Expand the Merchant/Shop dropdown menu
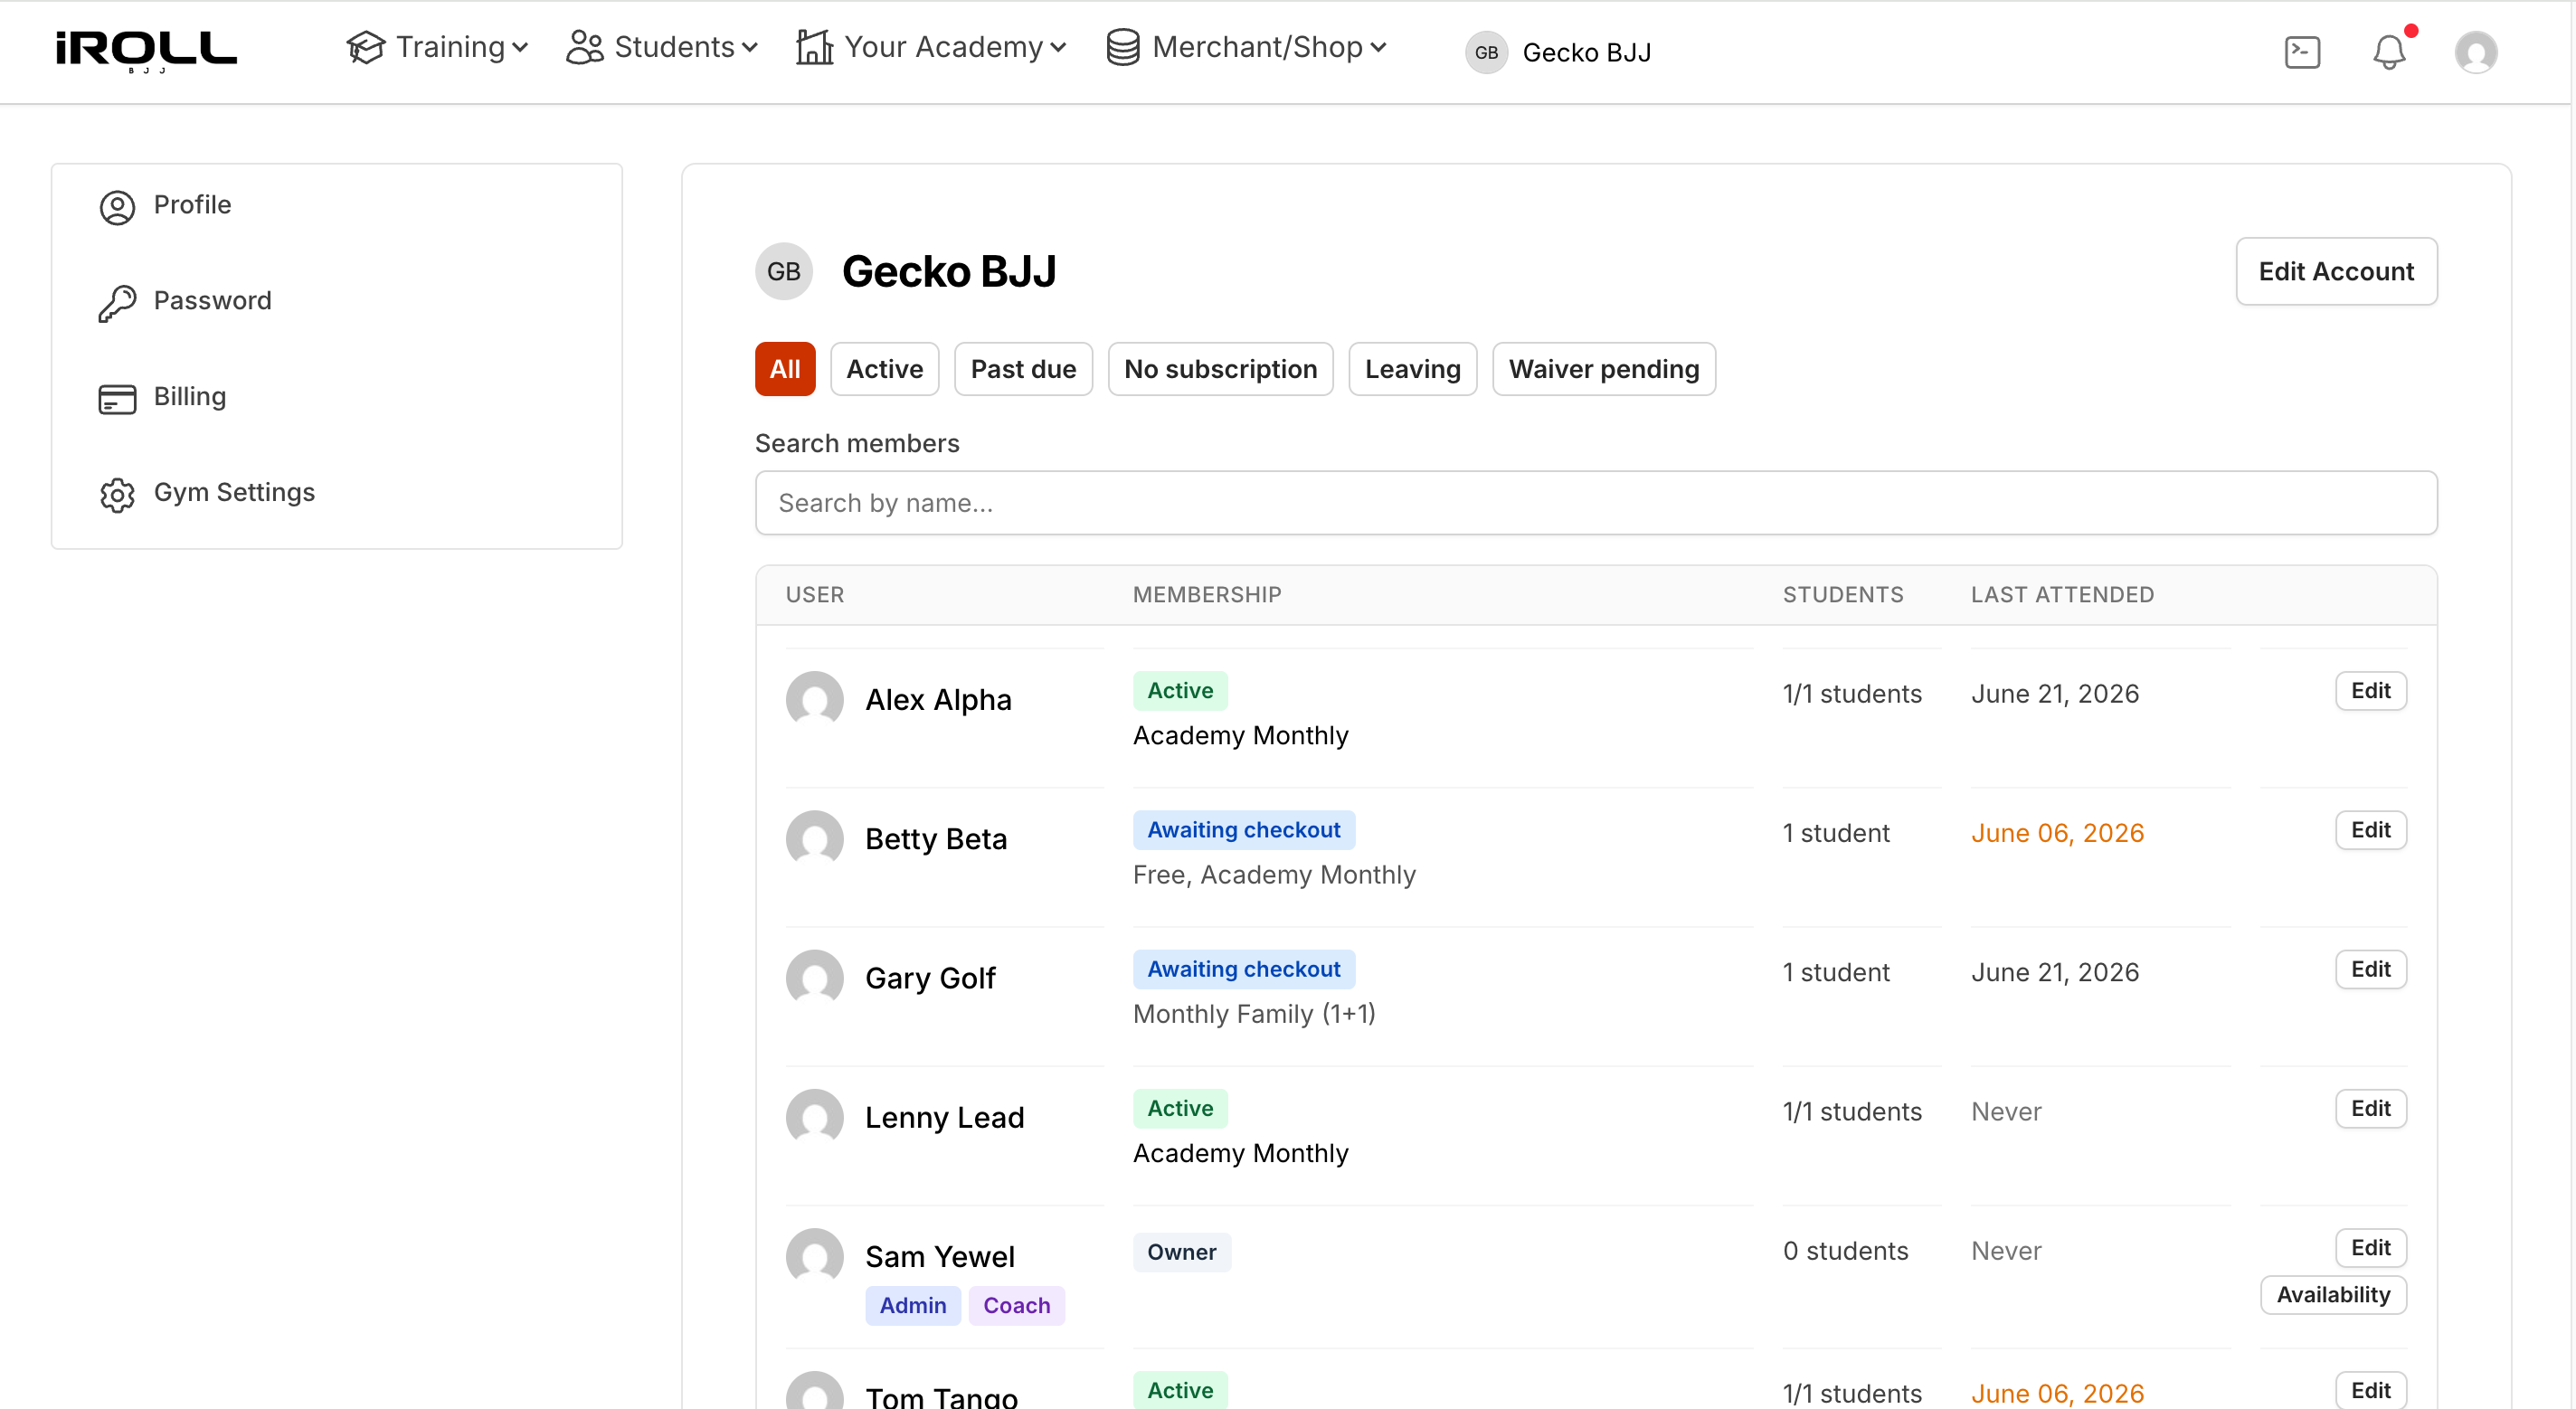The image size is (2576, 1409). (1246, 47)
